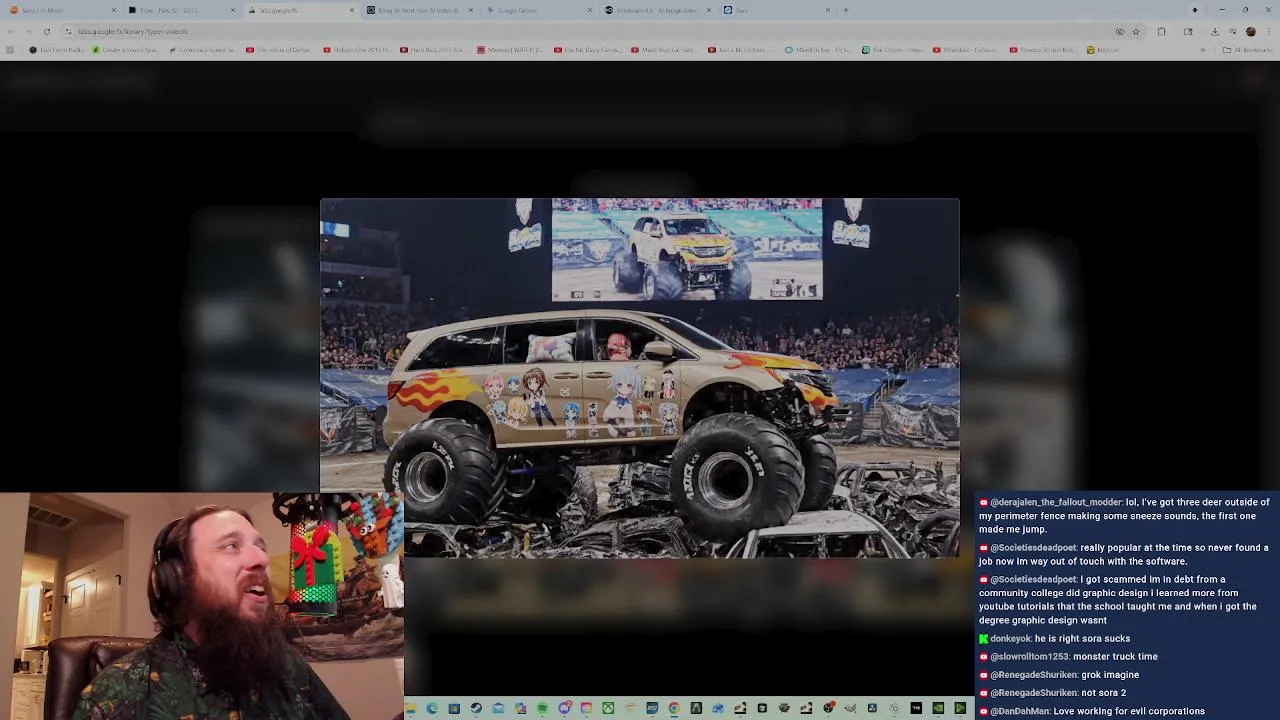Switch to Google Chrome in the taskbar
The height and width of the screenshot is (720, 1280).
(x=673, y=708)
